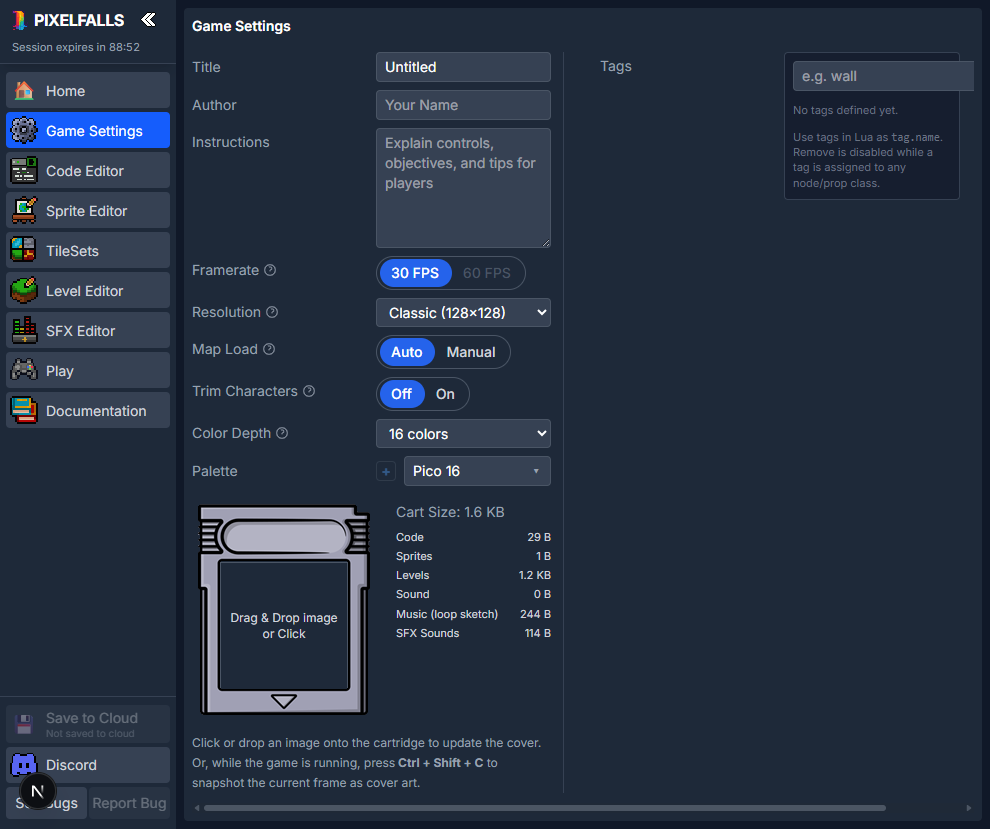Set Map Load to Auto
990x829 pixels.
[407, 352]
